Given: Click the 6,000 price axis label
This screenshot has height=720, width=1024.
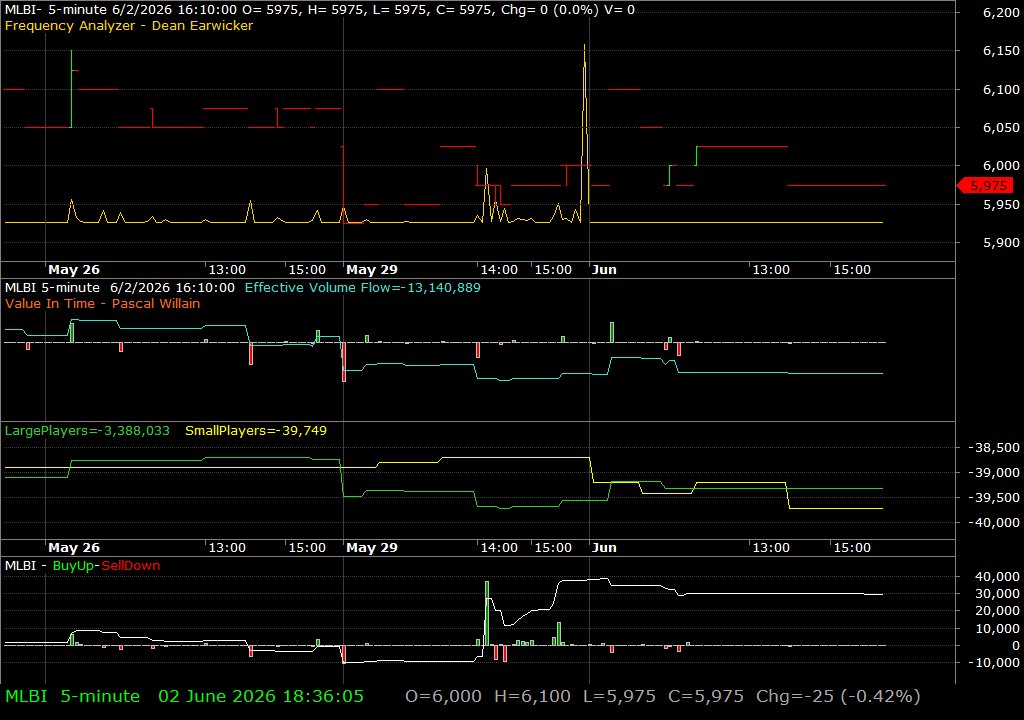Looking at the screenshot, I should point(1001,166).
